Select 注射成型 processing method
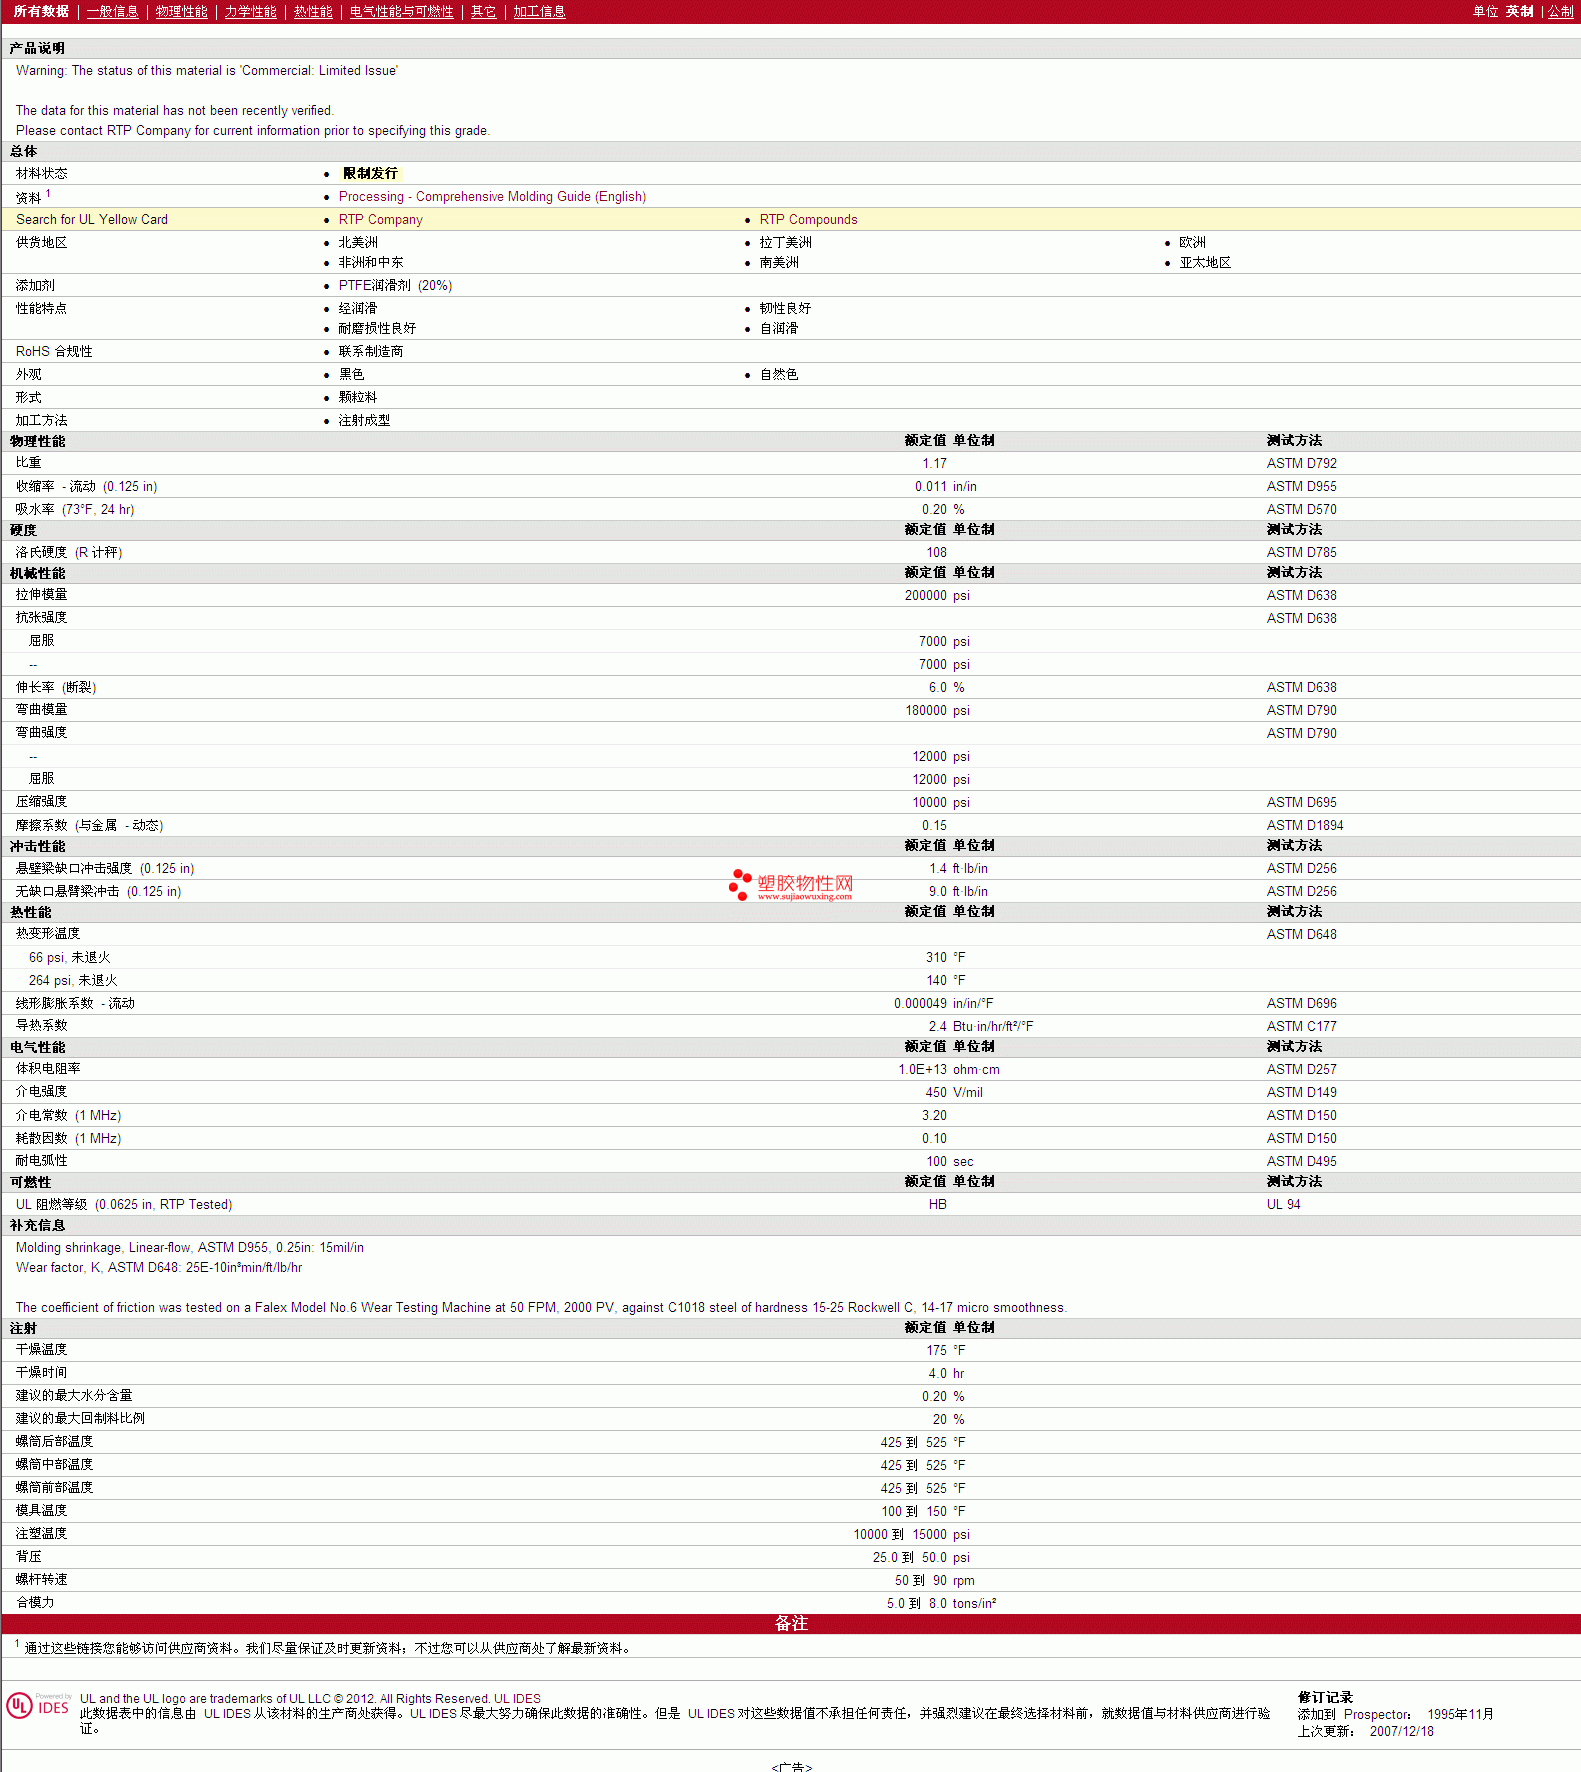The width and height of the screenshot is (1581, 1772). (364, 421)
